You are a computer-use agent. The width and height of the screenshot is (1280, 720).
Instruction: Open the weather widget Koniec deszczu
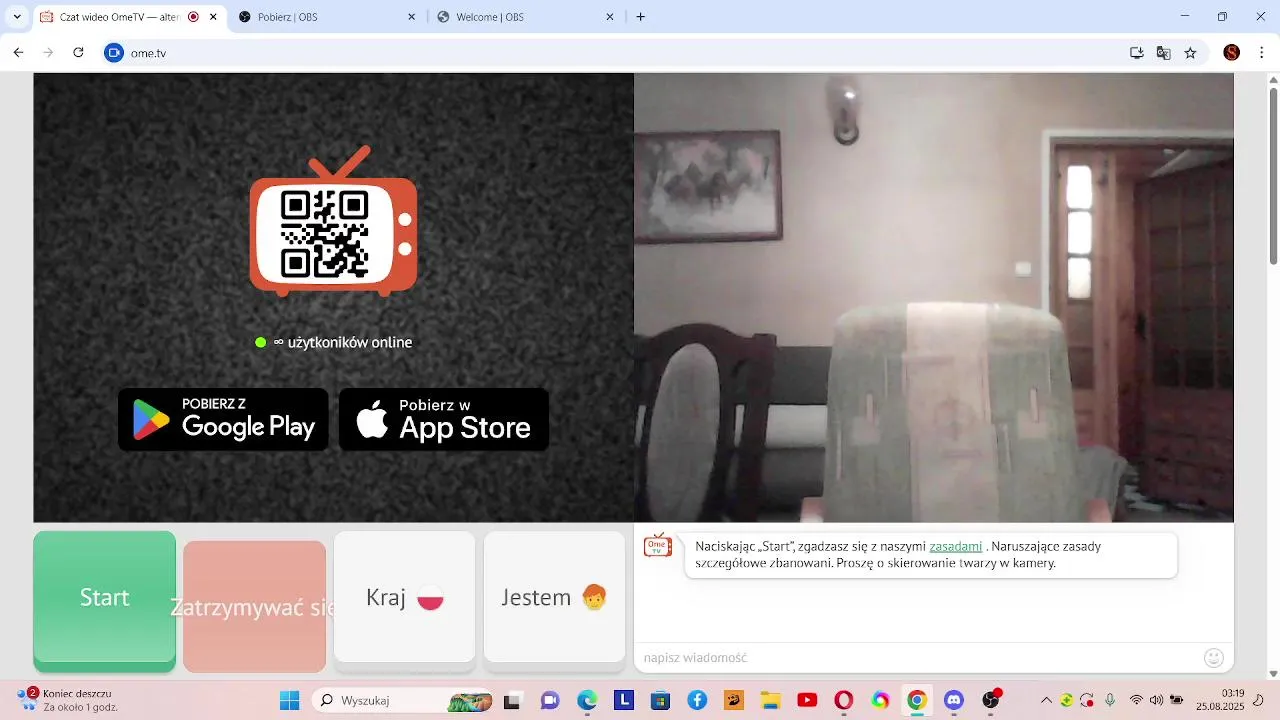(68, 700)
